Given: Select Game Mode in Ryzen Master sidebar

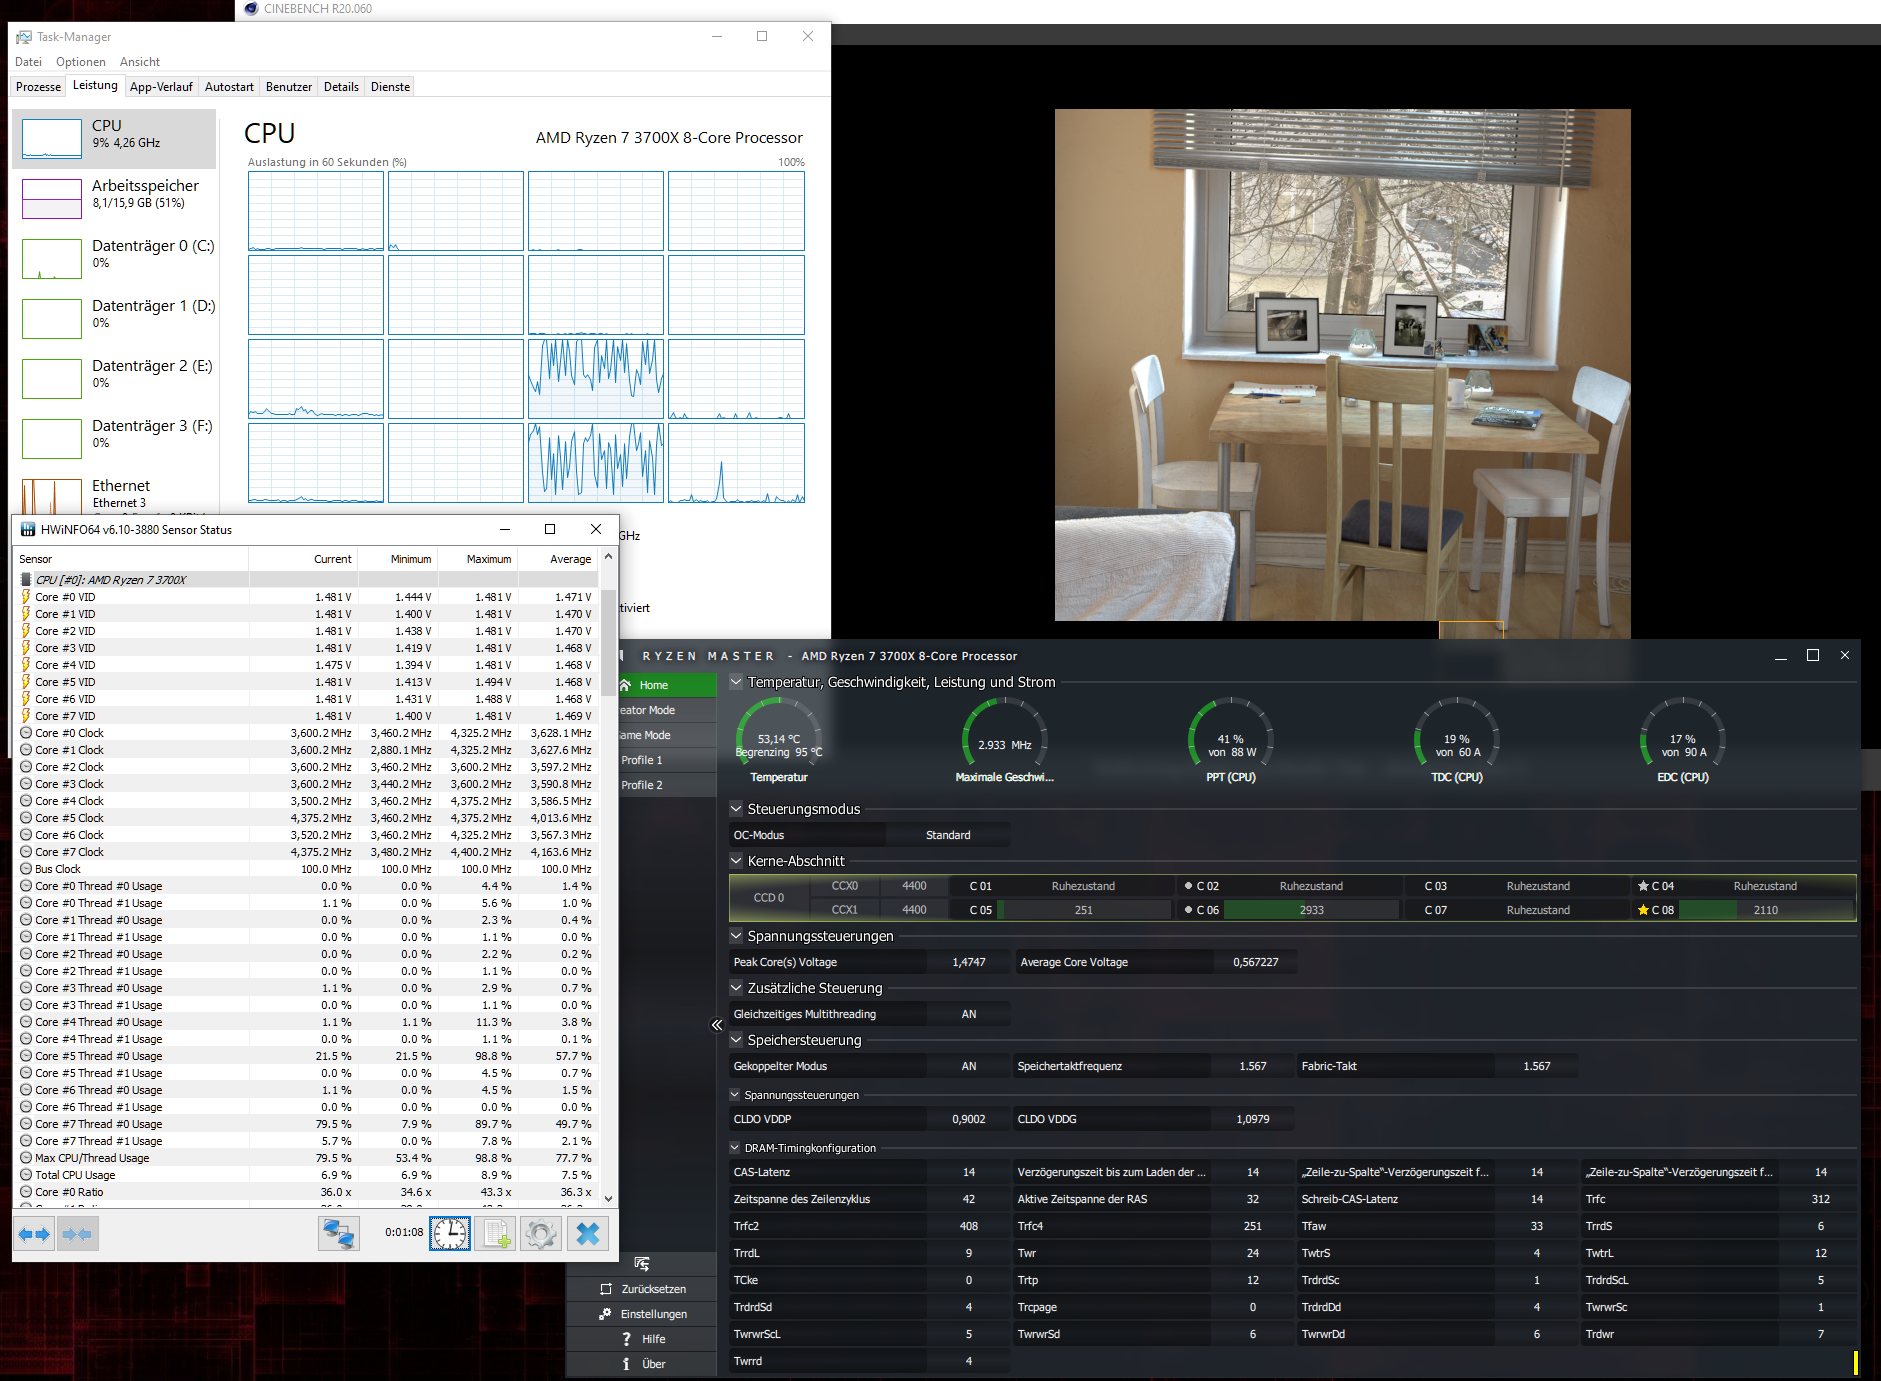Looking at the screenshot, I should tap(667, 735).
